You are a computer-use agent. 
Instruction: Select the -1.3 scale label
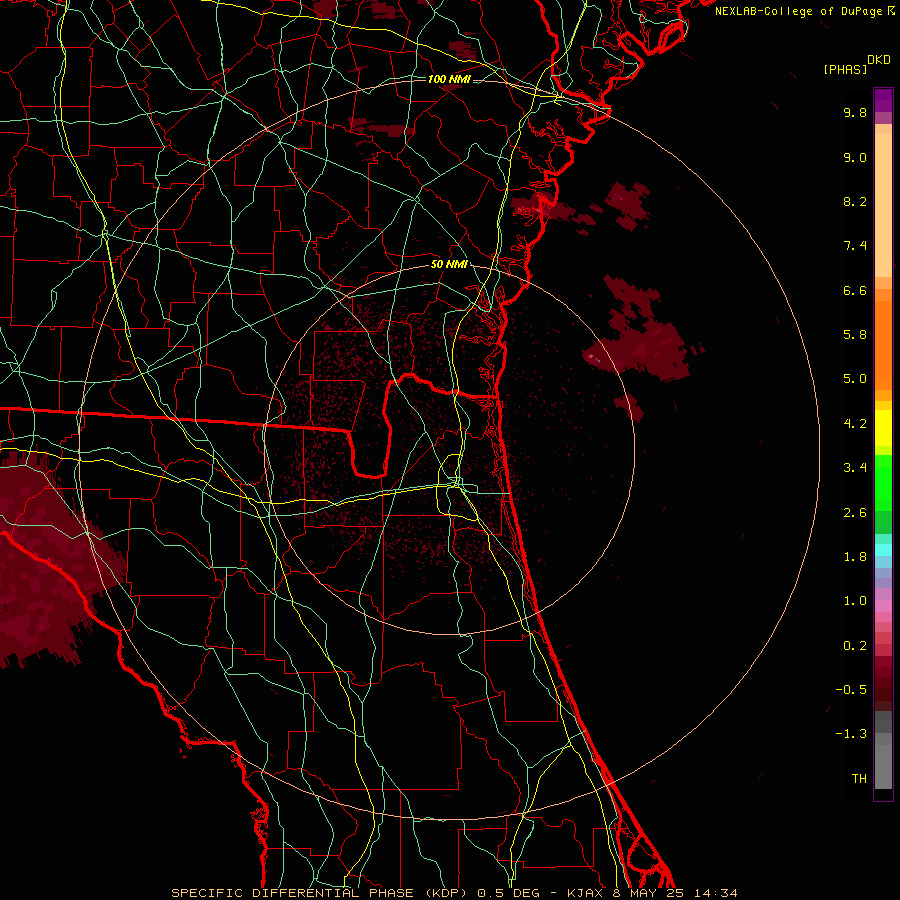(x=851, y=734)
